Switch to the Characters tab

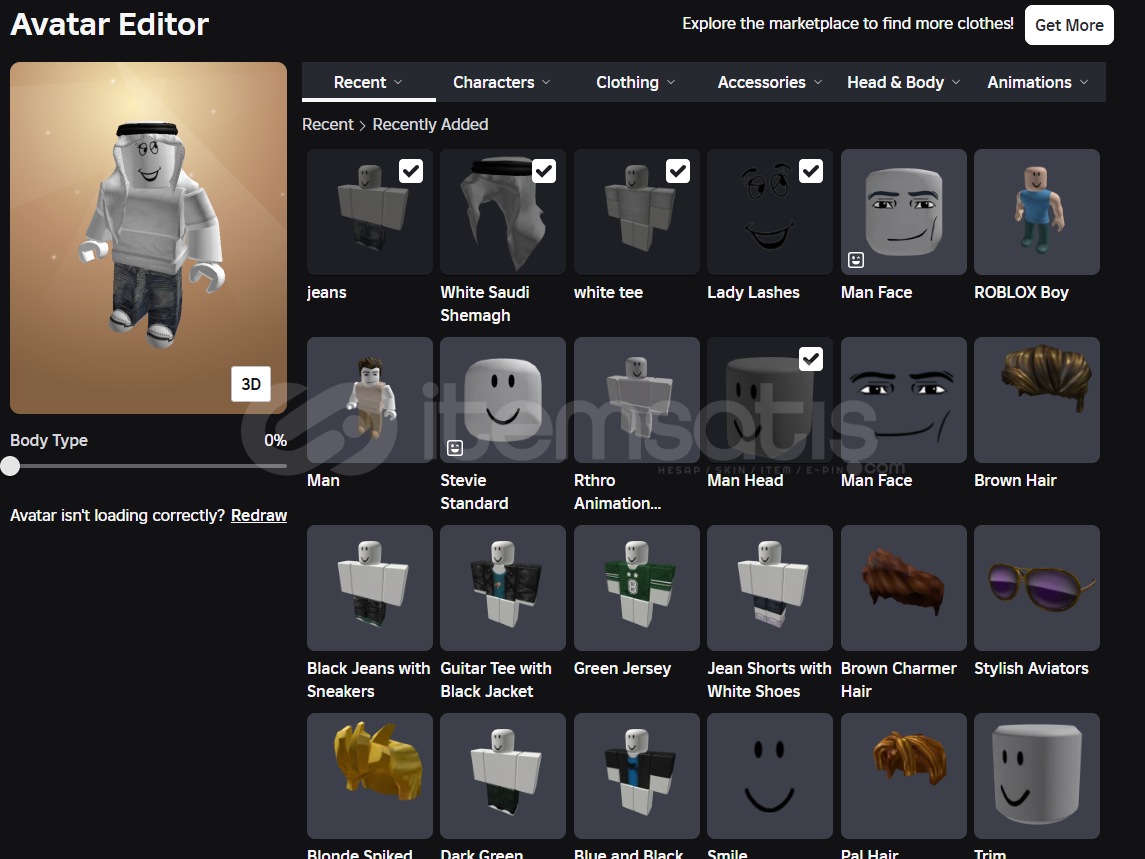click(501, 82)
